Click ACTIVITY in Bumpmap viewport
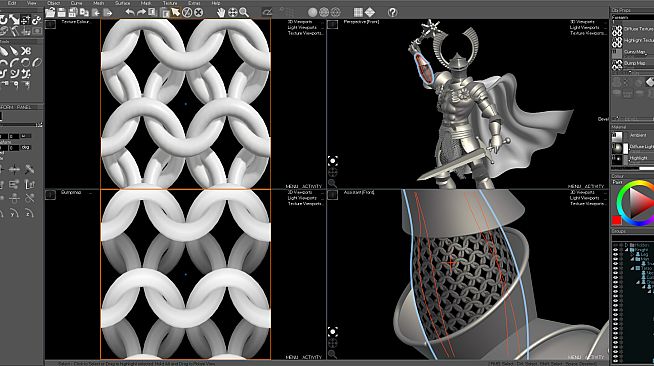 pos(312,357)
